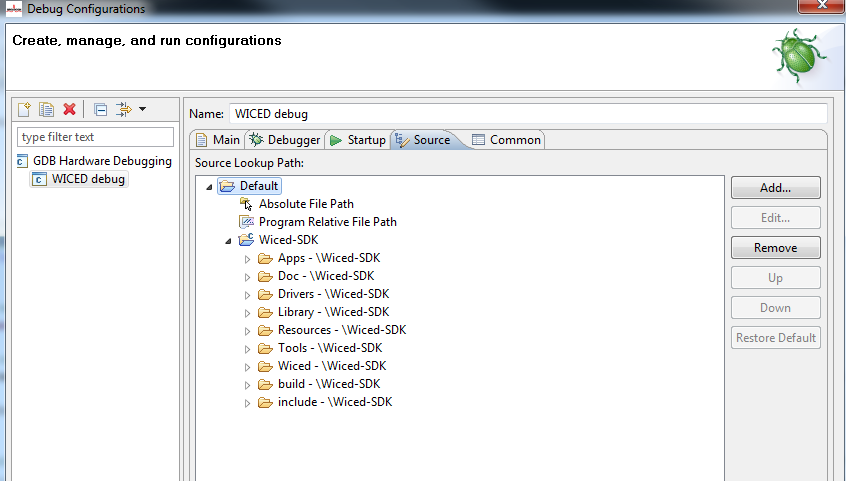Switch to the Main tab

coord(218,140)
